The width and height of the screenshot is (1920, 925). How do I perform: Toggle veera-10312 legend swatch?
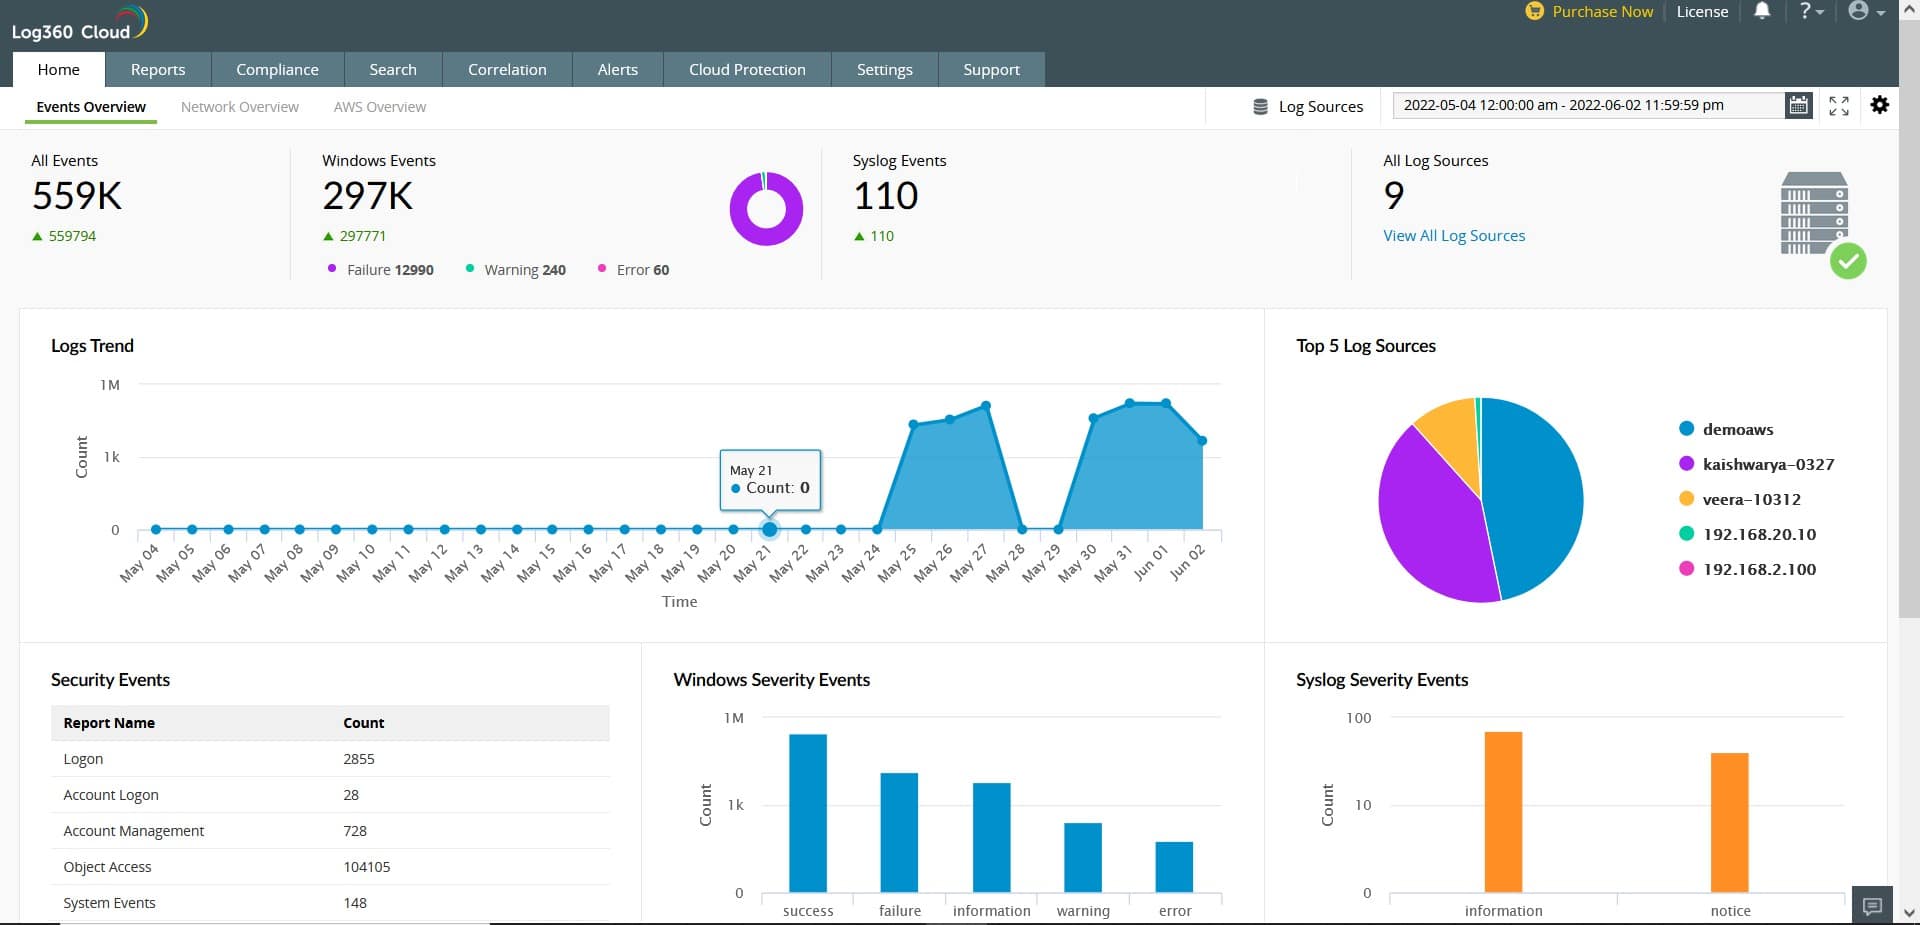coord(1686,499)
